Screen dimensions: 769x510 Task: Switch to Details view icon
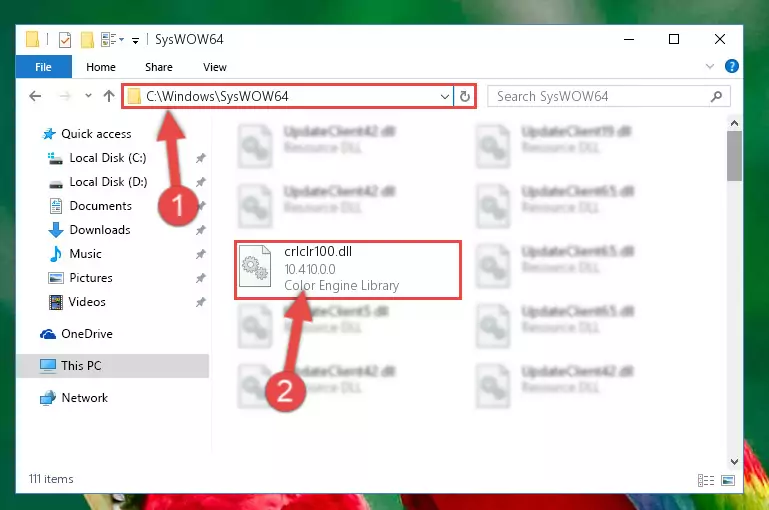click(x=706, y=480)
